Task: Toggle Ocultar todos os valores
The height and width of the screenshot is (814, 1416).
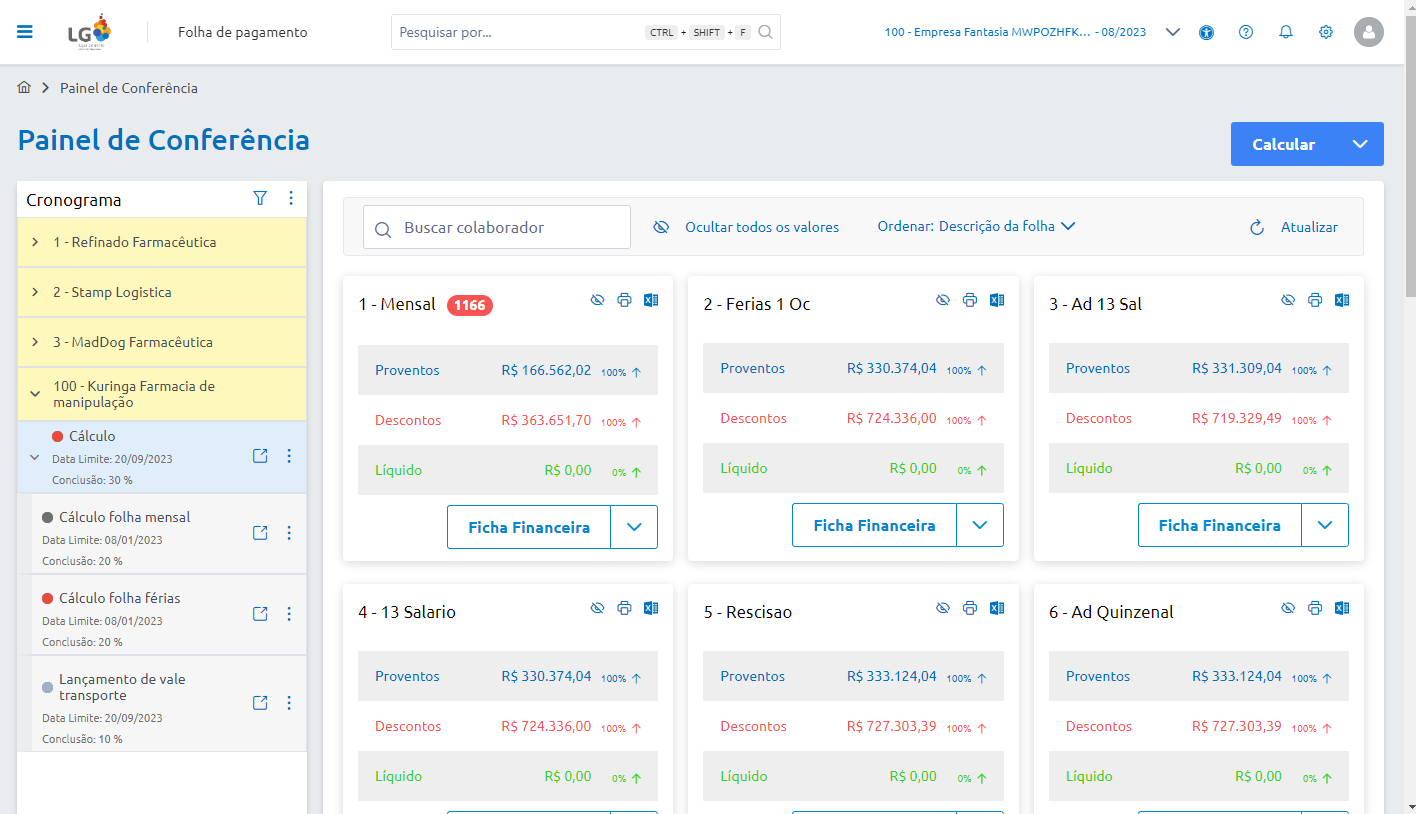Action: (746, 227)
